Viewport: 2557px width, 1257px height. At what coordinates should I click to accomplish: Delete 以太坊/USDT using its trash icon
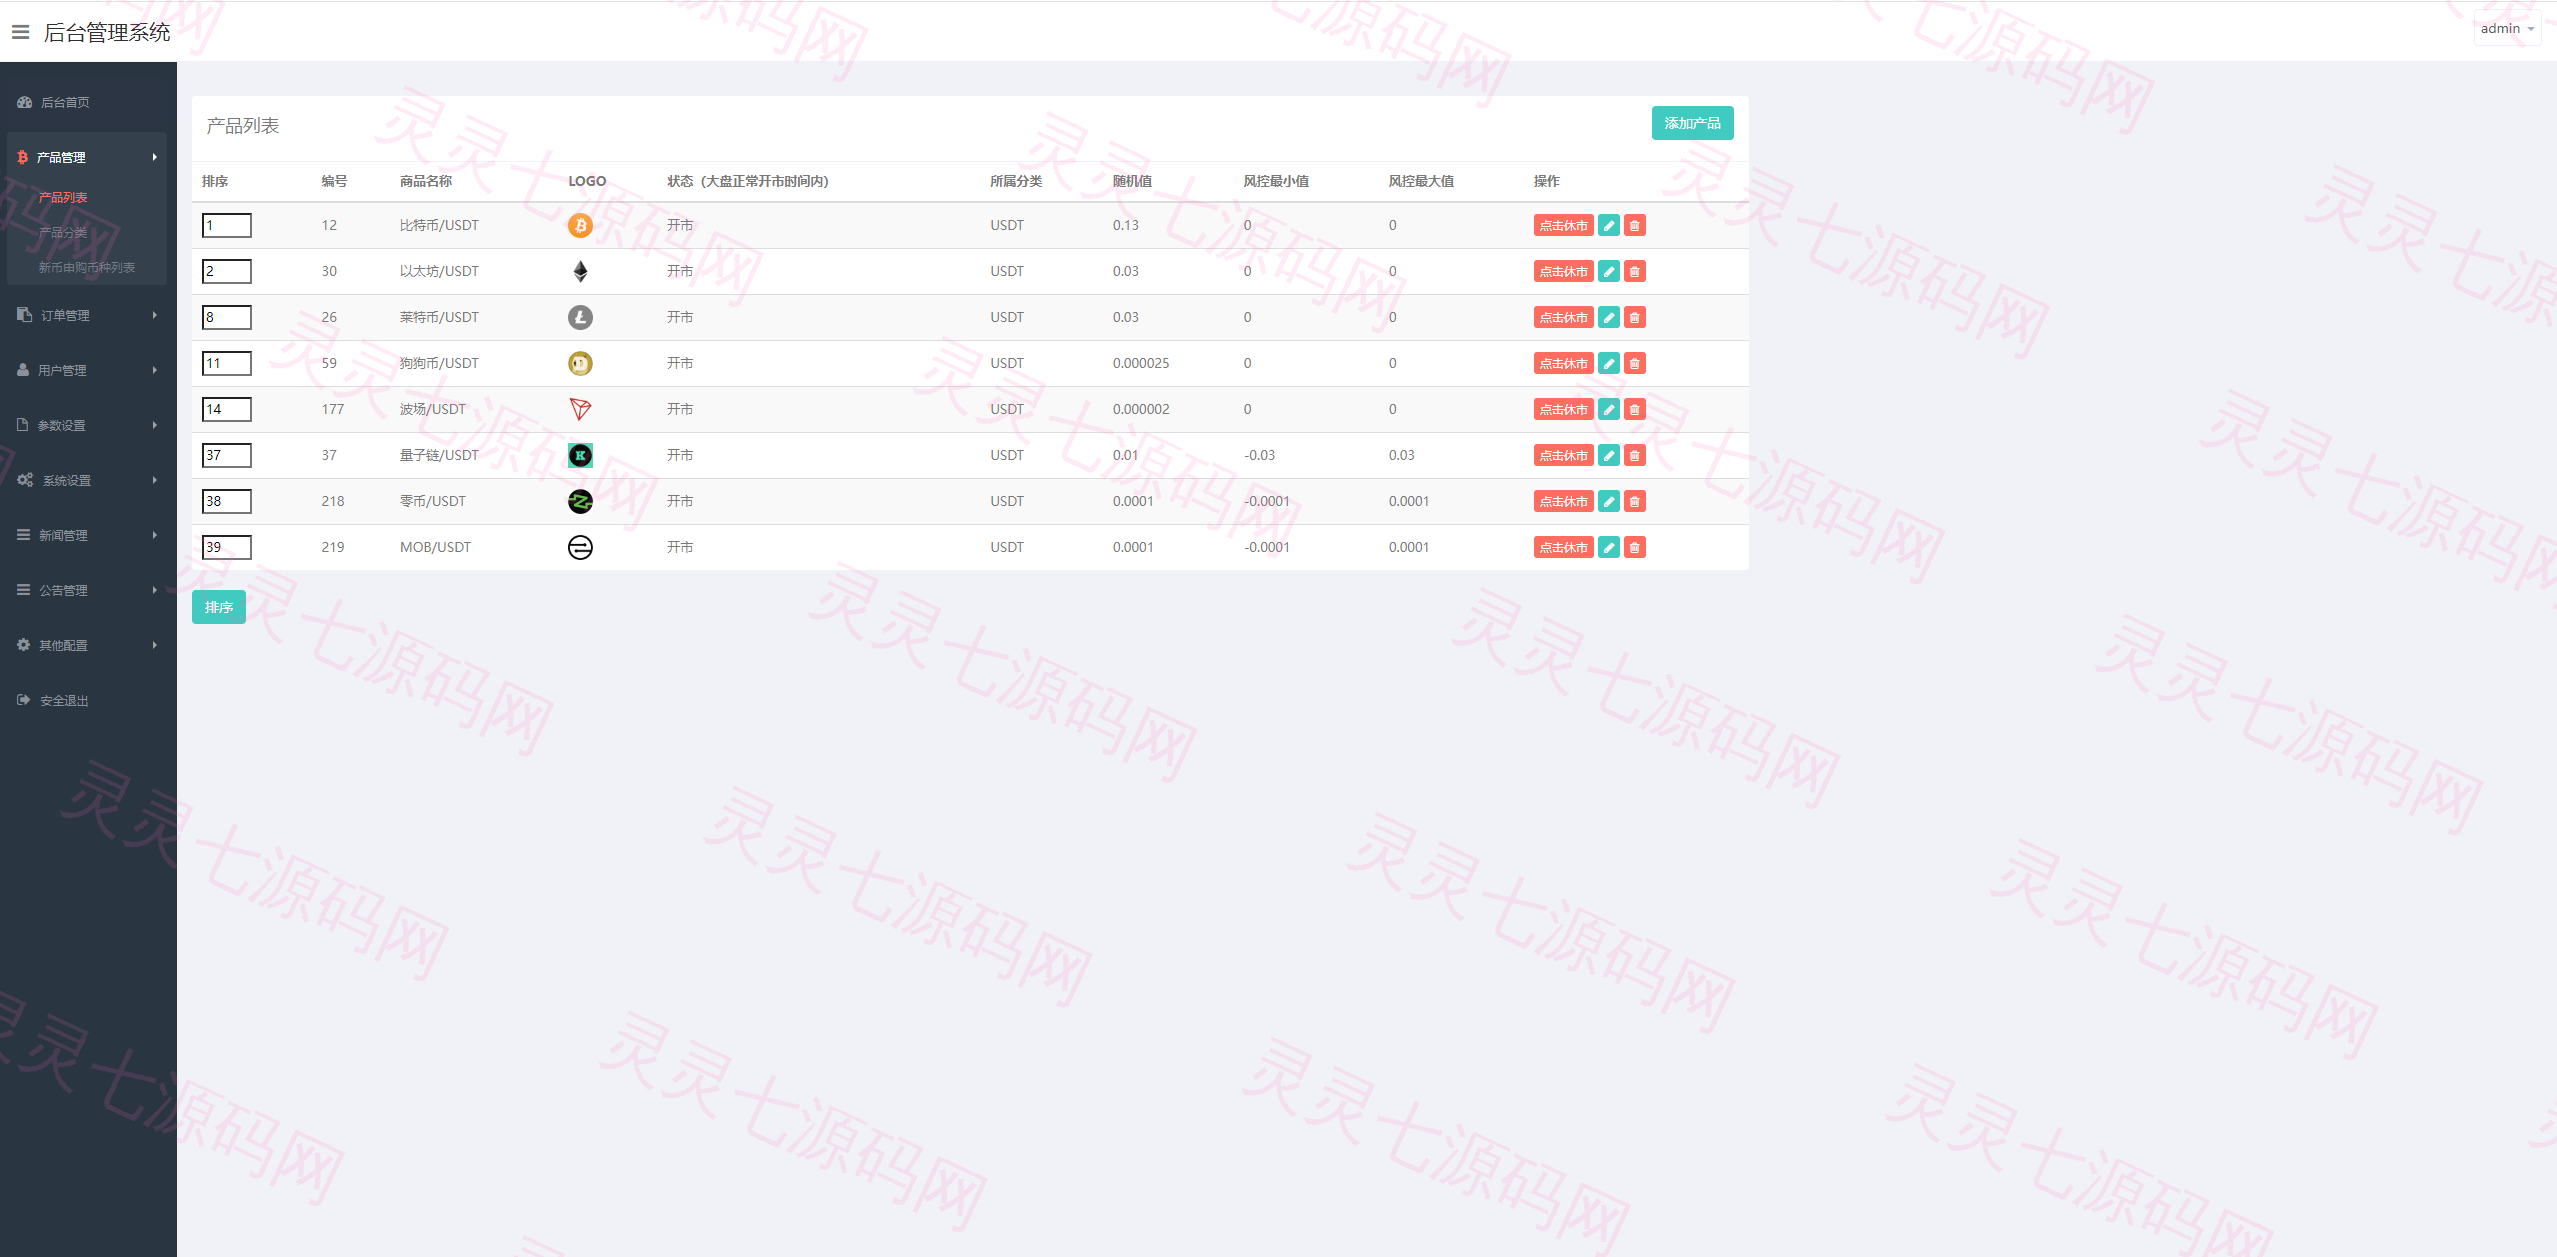coord(1634,271)
